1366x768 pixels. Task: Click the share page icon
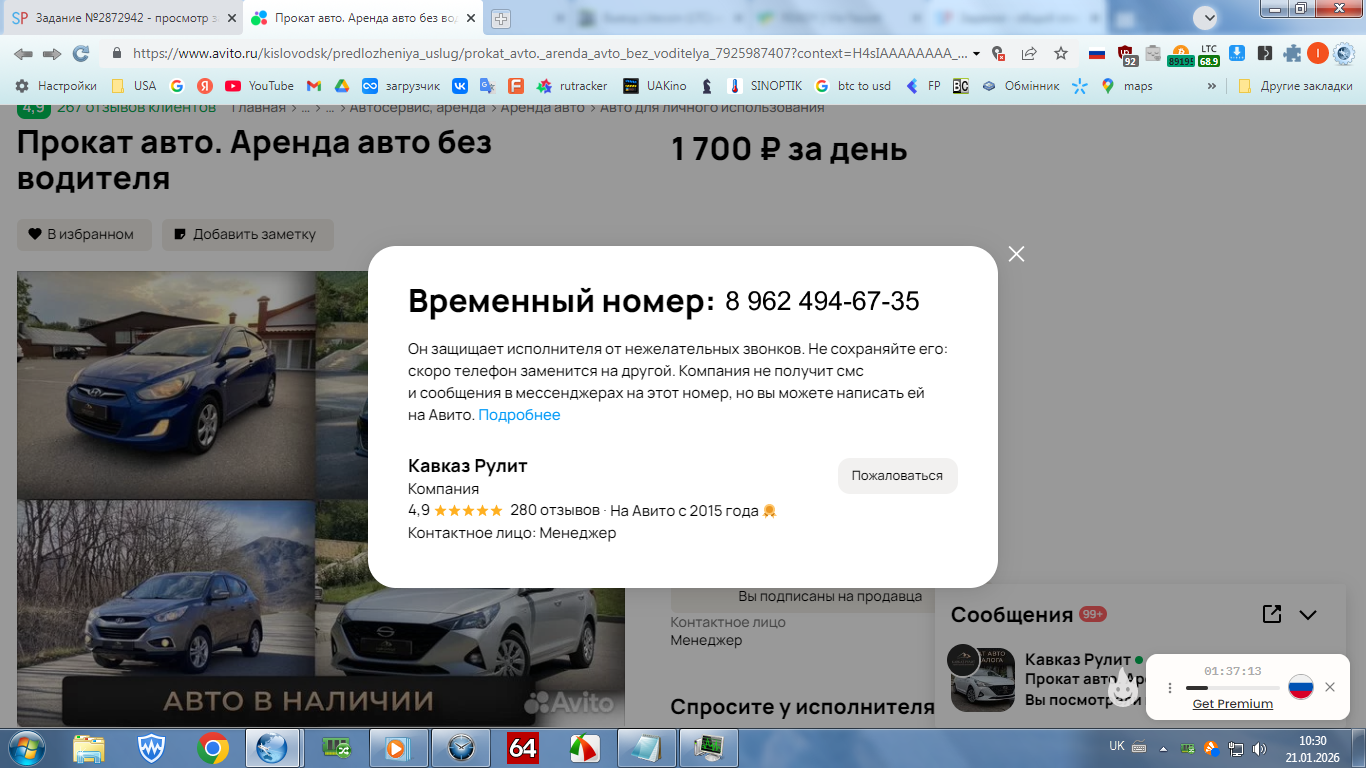point(1029,53)
